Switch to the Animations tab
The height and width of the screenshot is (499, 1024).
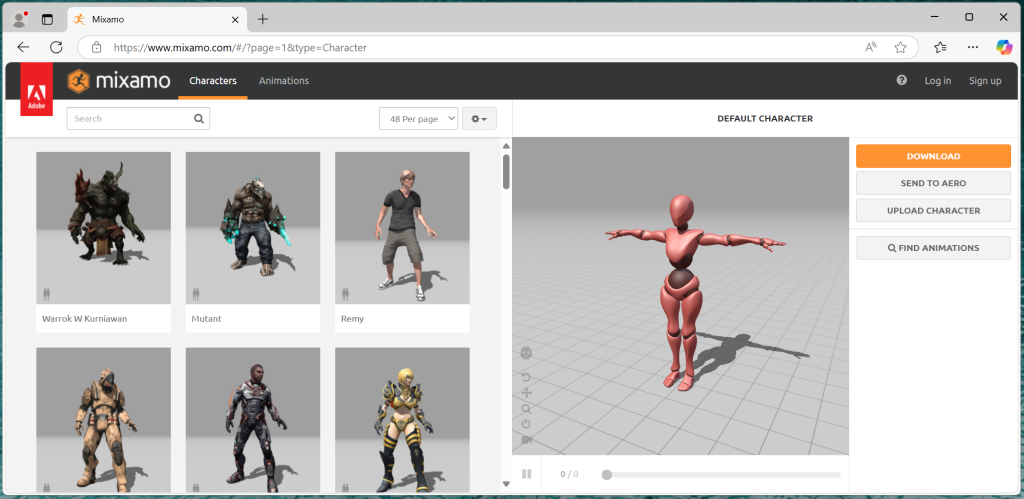(283, 81)
